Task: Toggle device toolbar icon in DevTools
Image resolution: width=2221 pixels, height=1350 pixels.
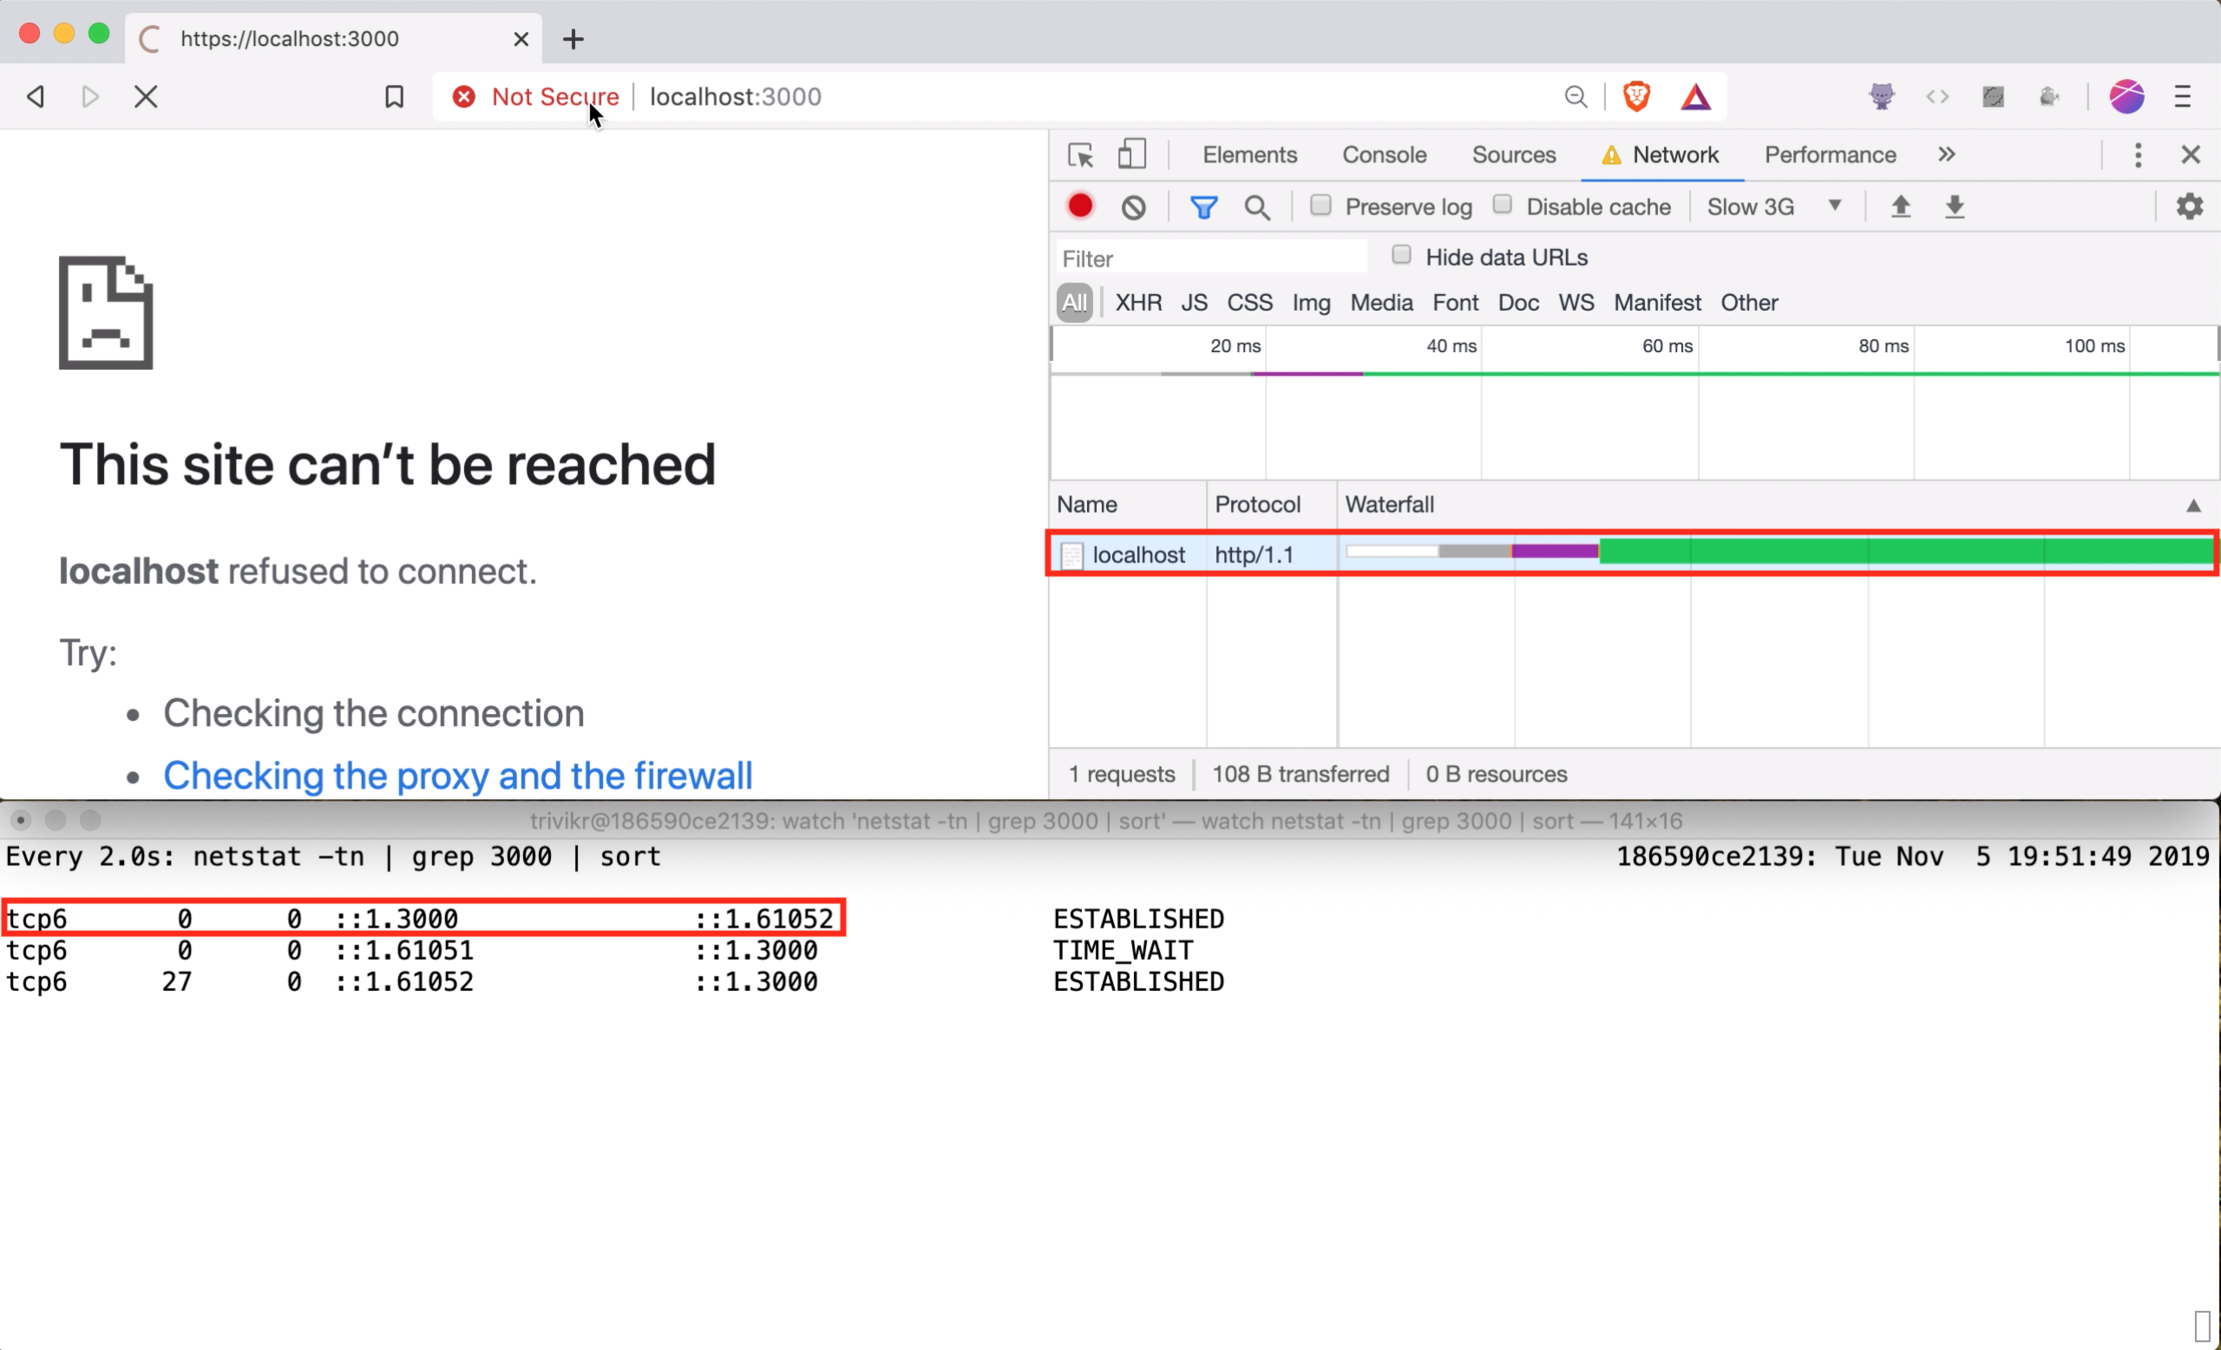Action: click(x=1131, y=155)
